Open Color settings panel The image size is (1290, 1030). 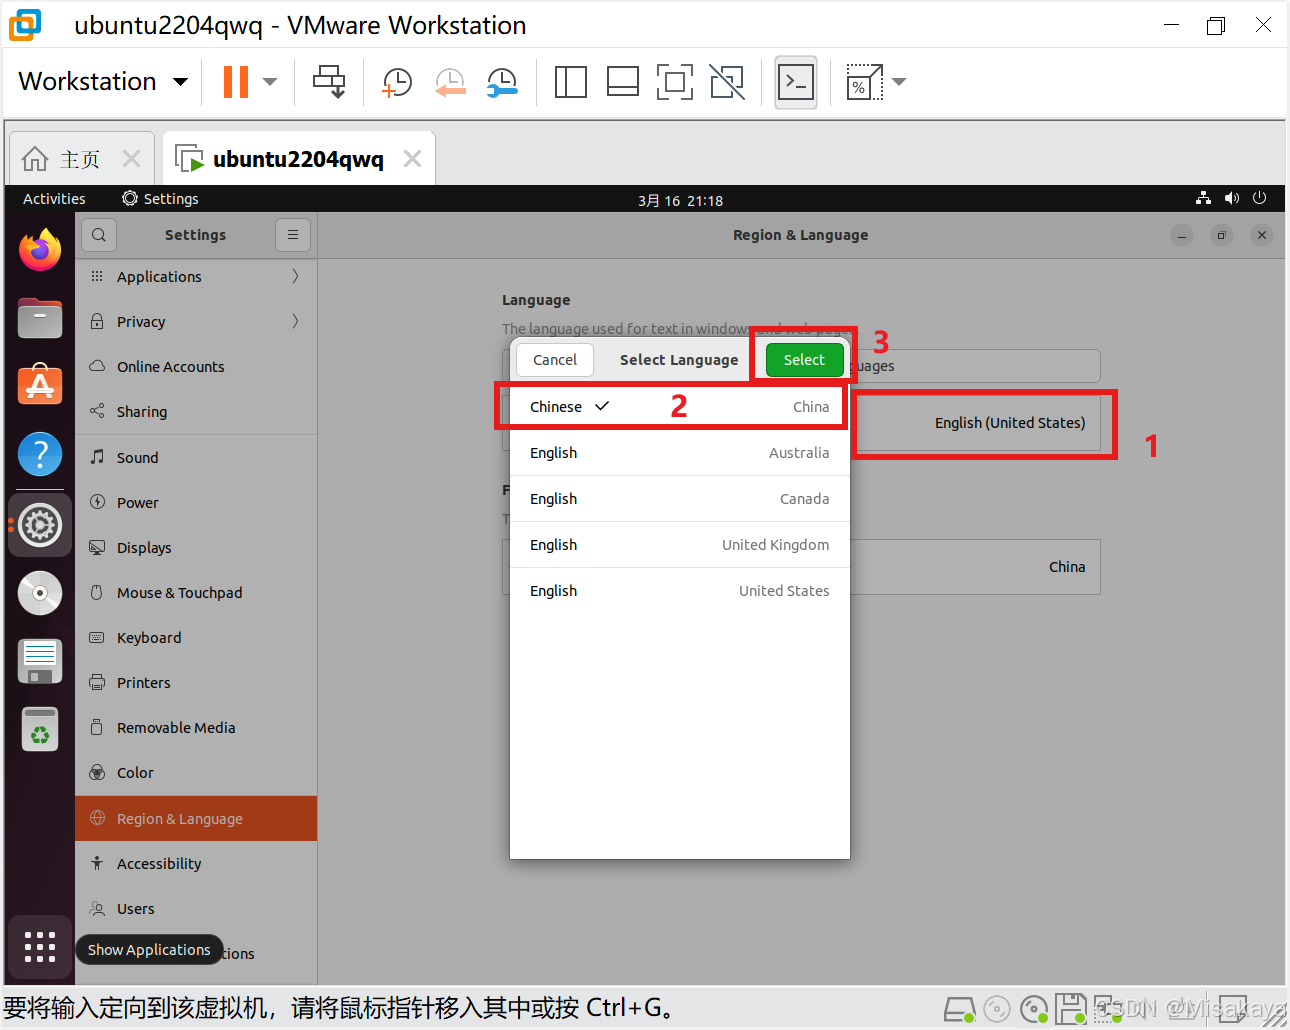pyautogui.click(x=196, y=773)
